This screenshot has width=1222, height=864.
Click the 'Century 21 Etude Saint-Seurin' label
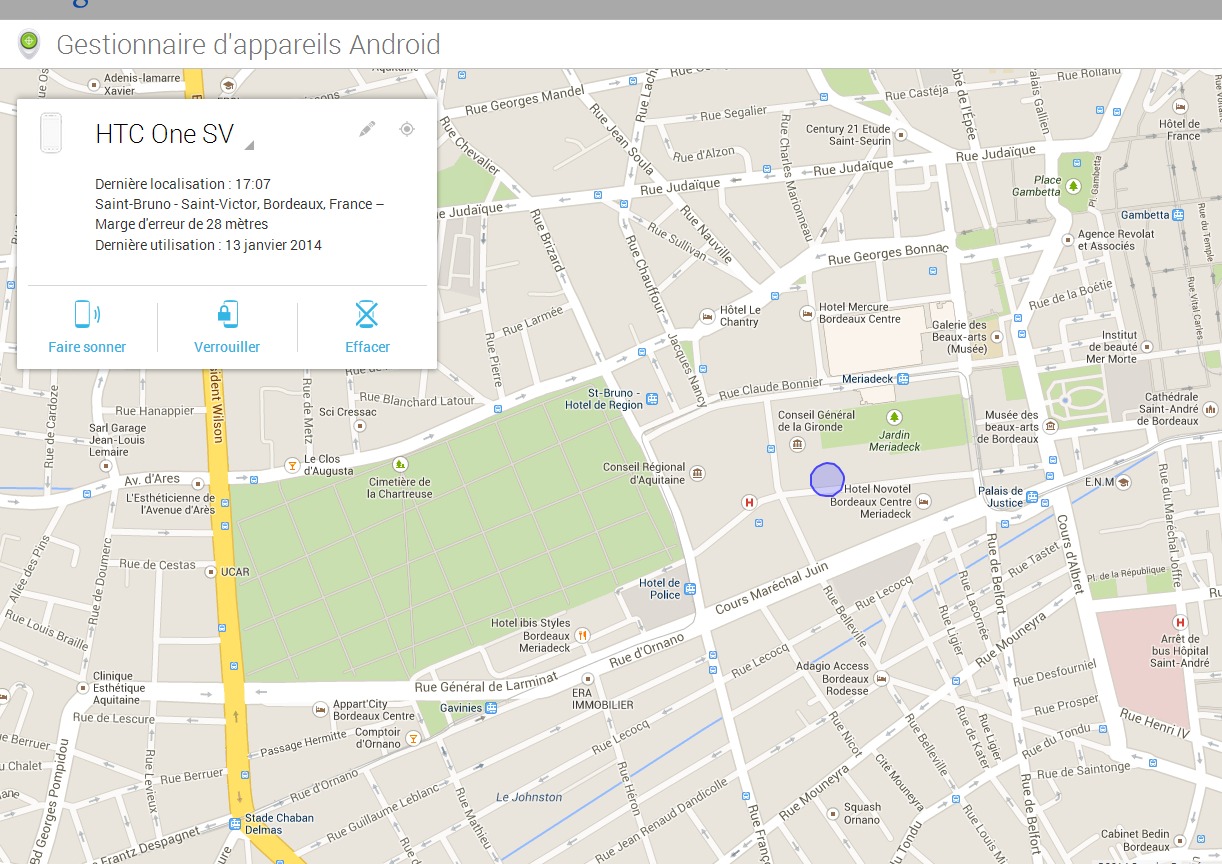tap(847, 135)
